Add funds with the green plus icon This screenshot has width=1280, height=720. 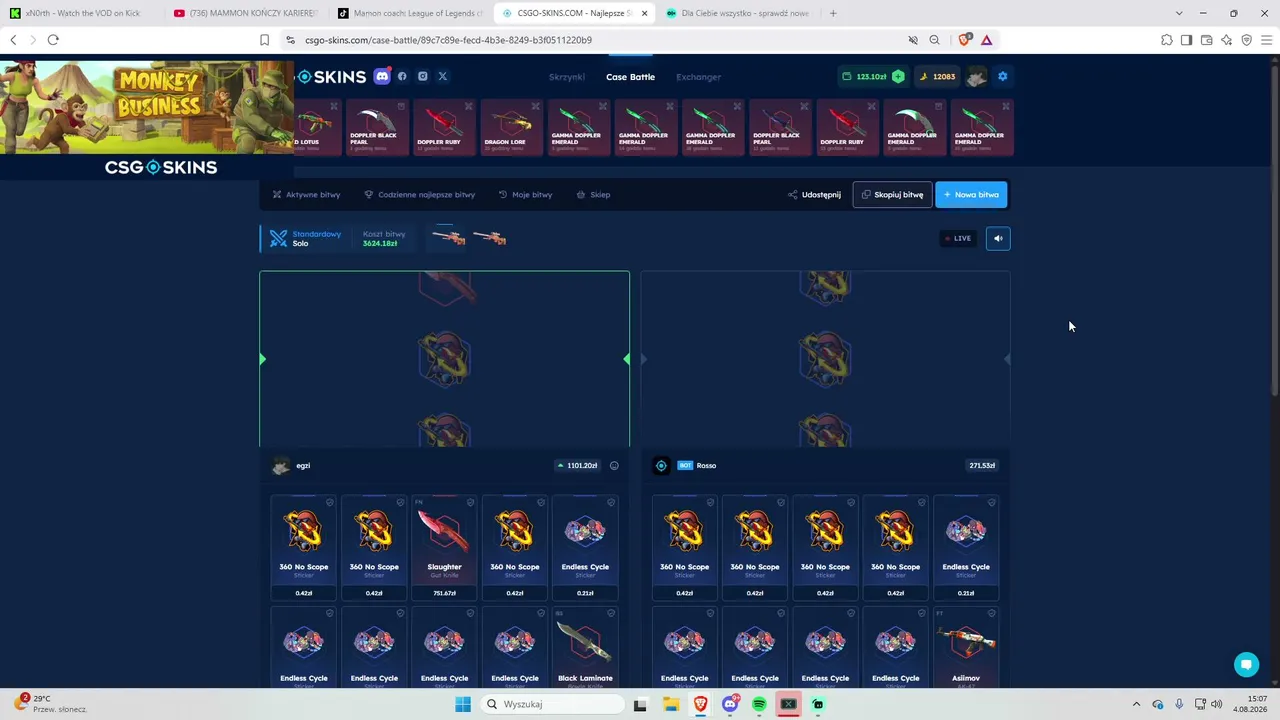(898, 76)
